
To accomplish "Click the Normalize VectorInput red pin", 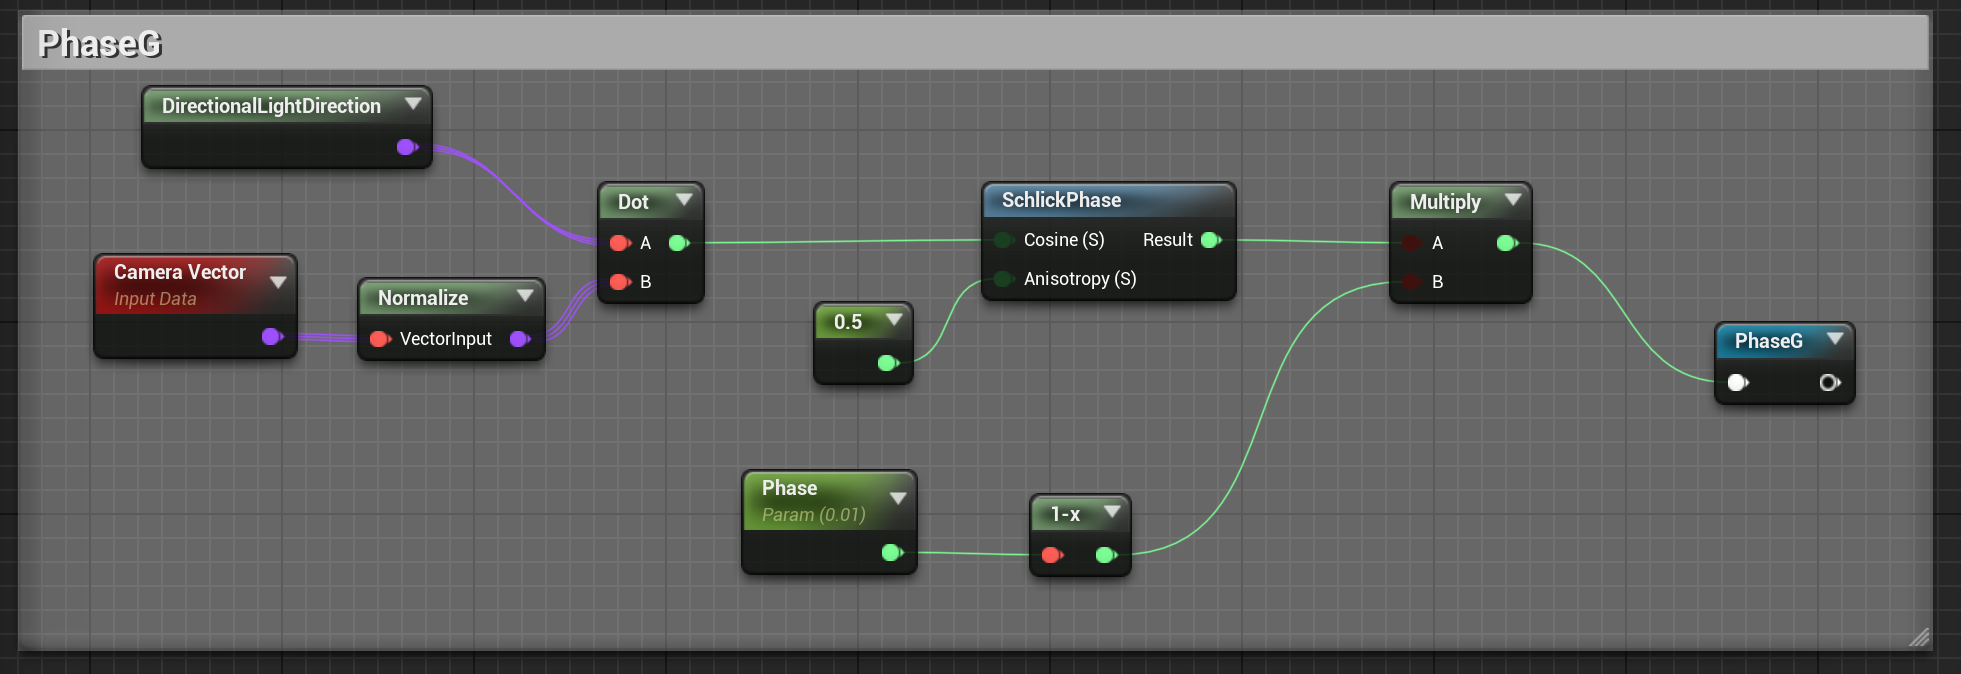I will (379, 339).
